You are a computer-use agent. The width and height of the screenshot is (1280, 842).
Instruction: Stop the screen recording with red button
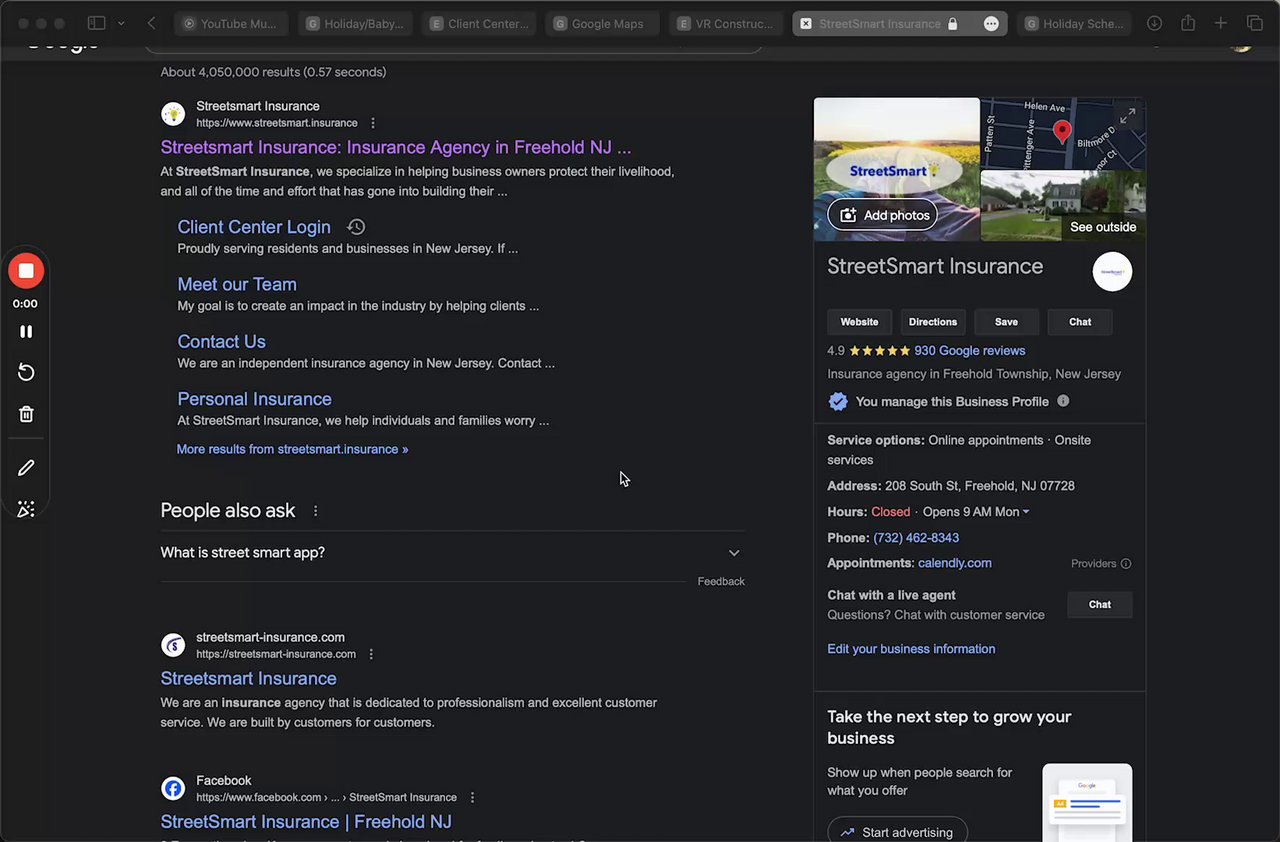pyautogui.click(x=26, y=271)
